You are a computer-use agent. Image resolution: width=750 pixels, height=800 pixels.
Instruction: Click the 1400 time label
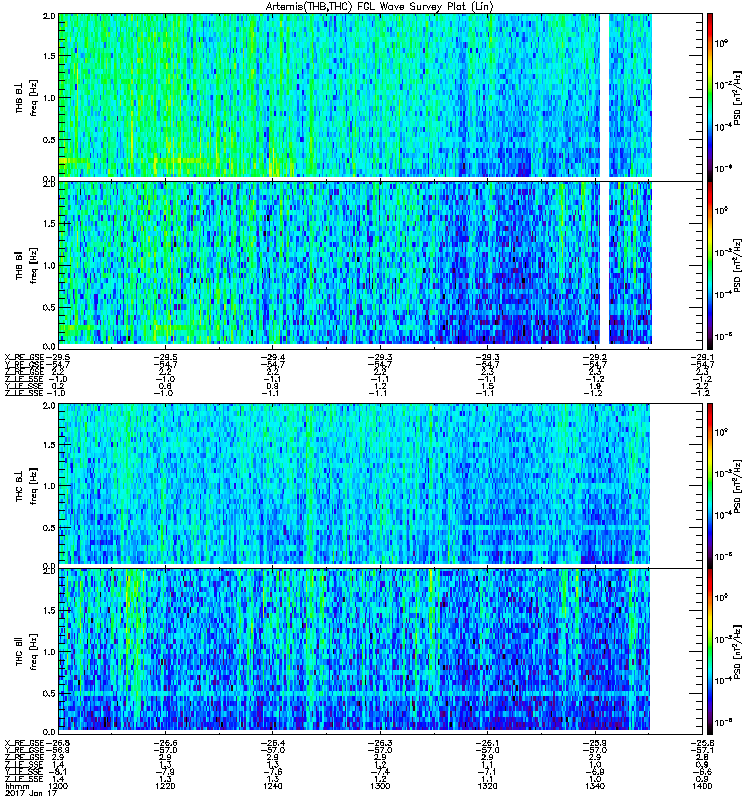coord(702,786)
